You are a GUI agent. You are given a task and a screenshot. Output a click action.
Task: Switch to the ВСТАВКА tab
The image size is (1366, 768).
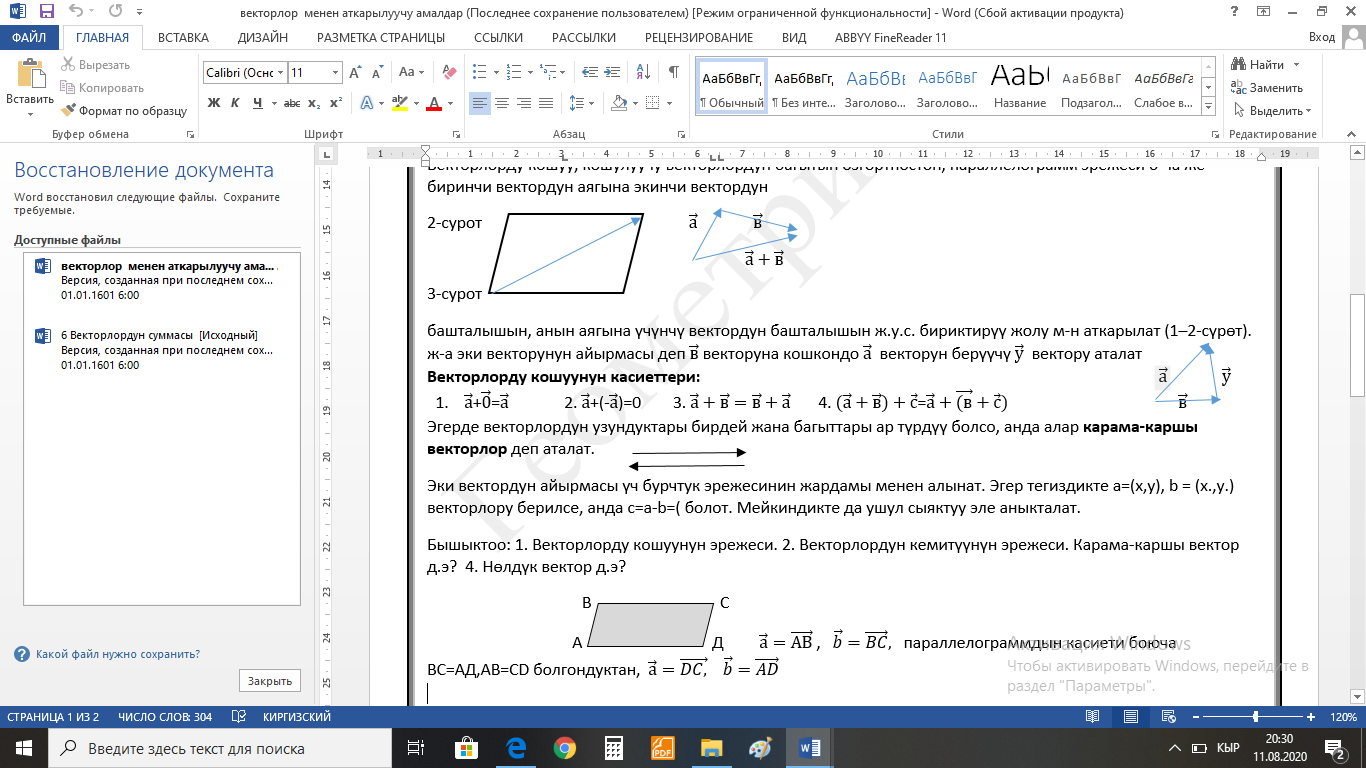click(x=183, y=37)
